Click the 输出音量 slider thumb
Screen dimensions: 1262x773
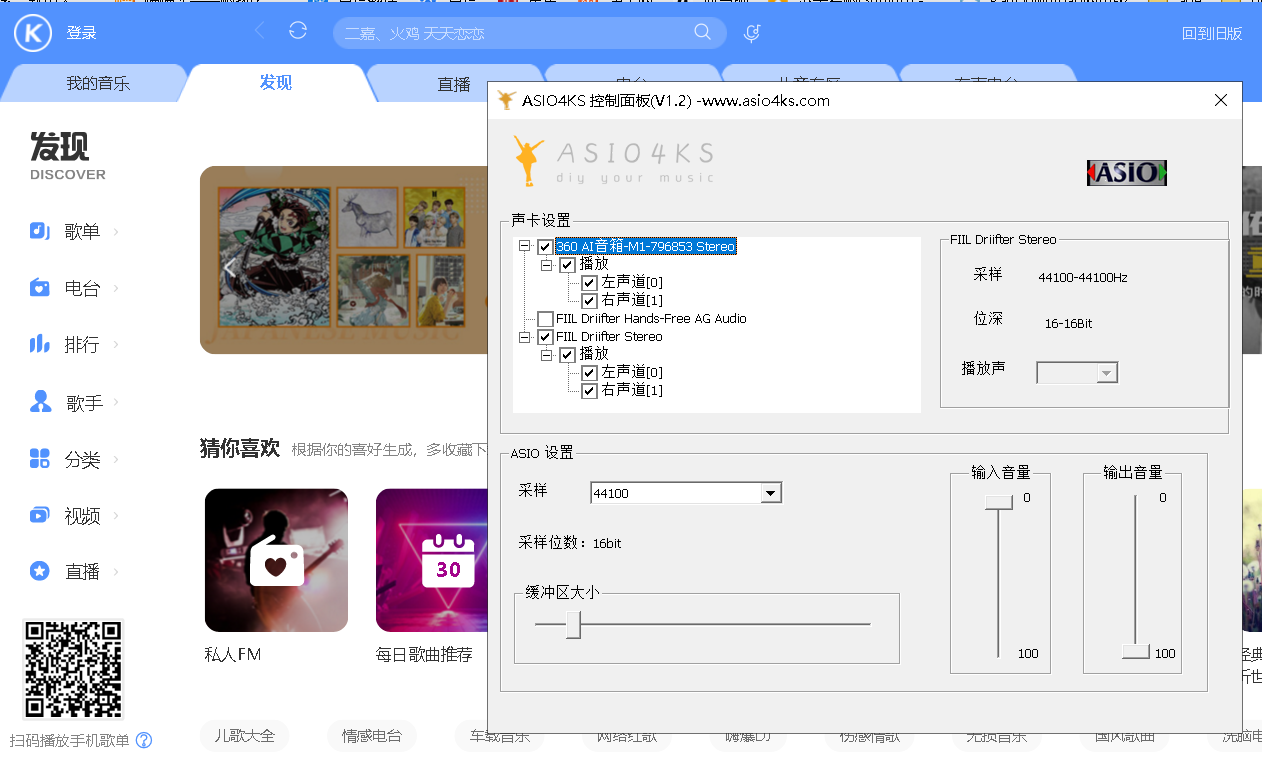pos(1135,651)
